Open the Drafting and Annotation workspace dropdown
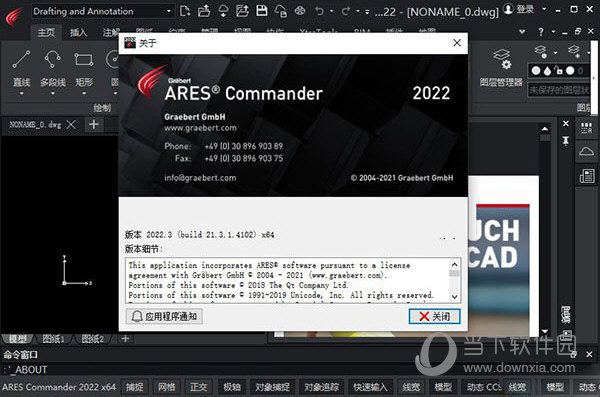This screenshot has height=397, width=600. (x=103, y=11)
